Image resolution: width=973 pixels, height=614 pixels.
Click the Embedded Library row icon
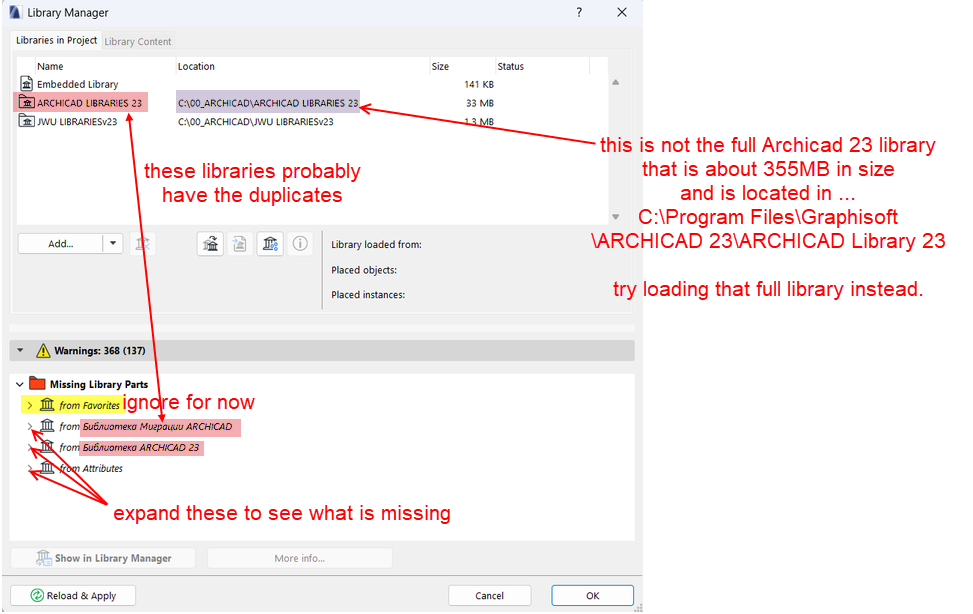26,83
